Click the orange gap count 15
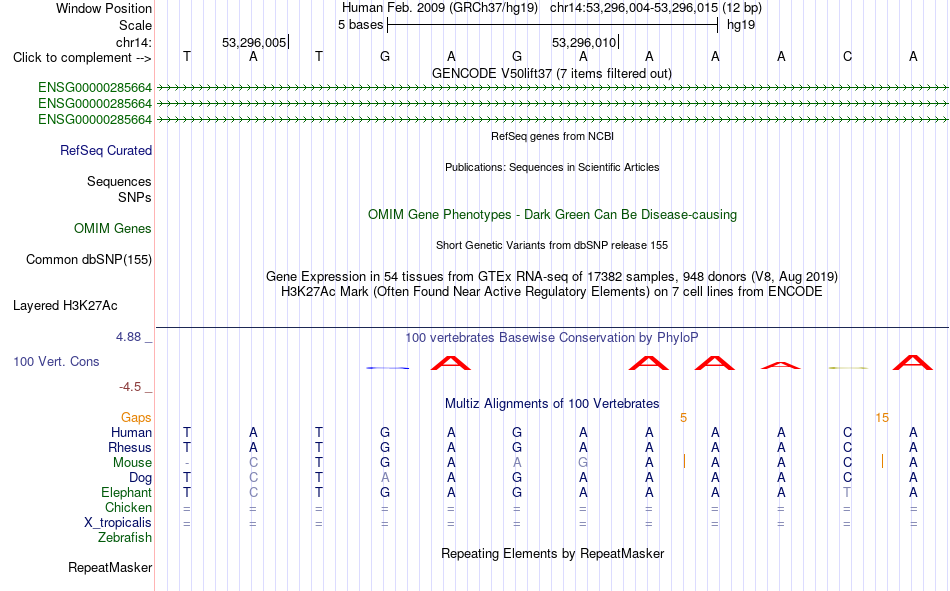This screenshot has height=591, width=950. (x=882, y=418)
